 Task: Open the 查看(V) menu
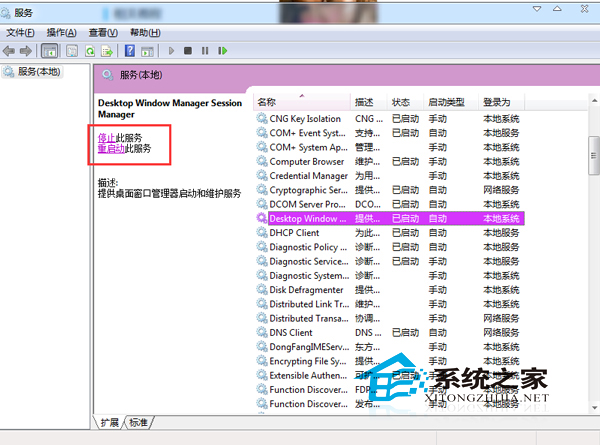click(x=103, y=33)
